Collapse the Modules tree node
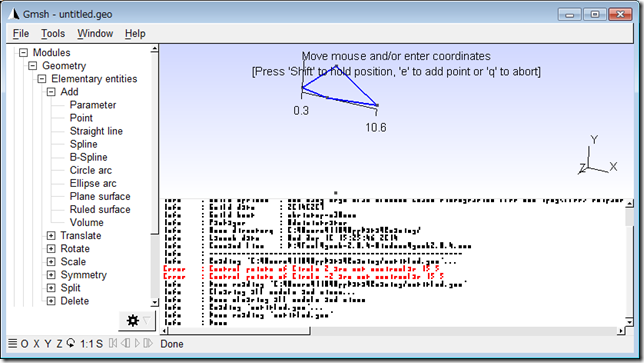This screenshot has height=363, width=644. pyautogui.click(x=23, y=53)
